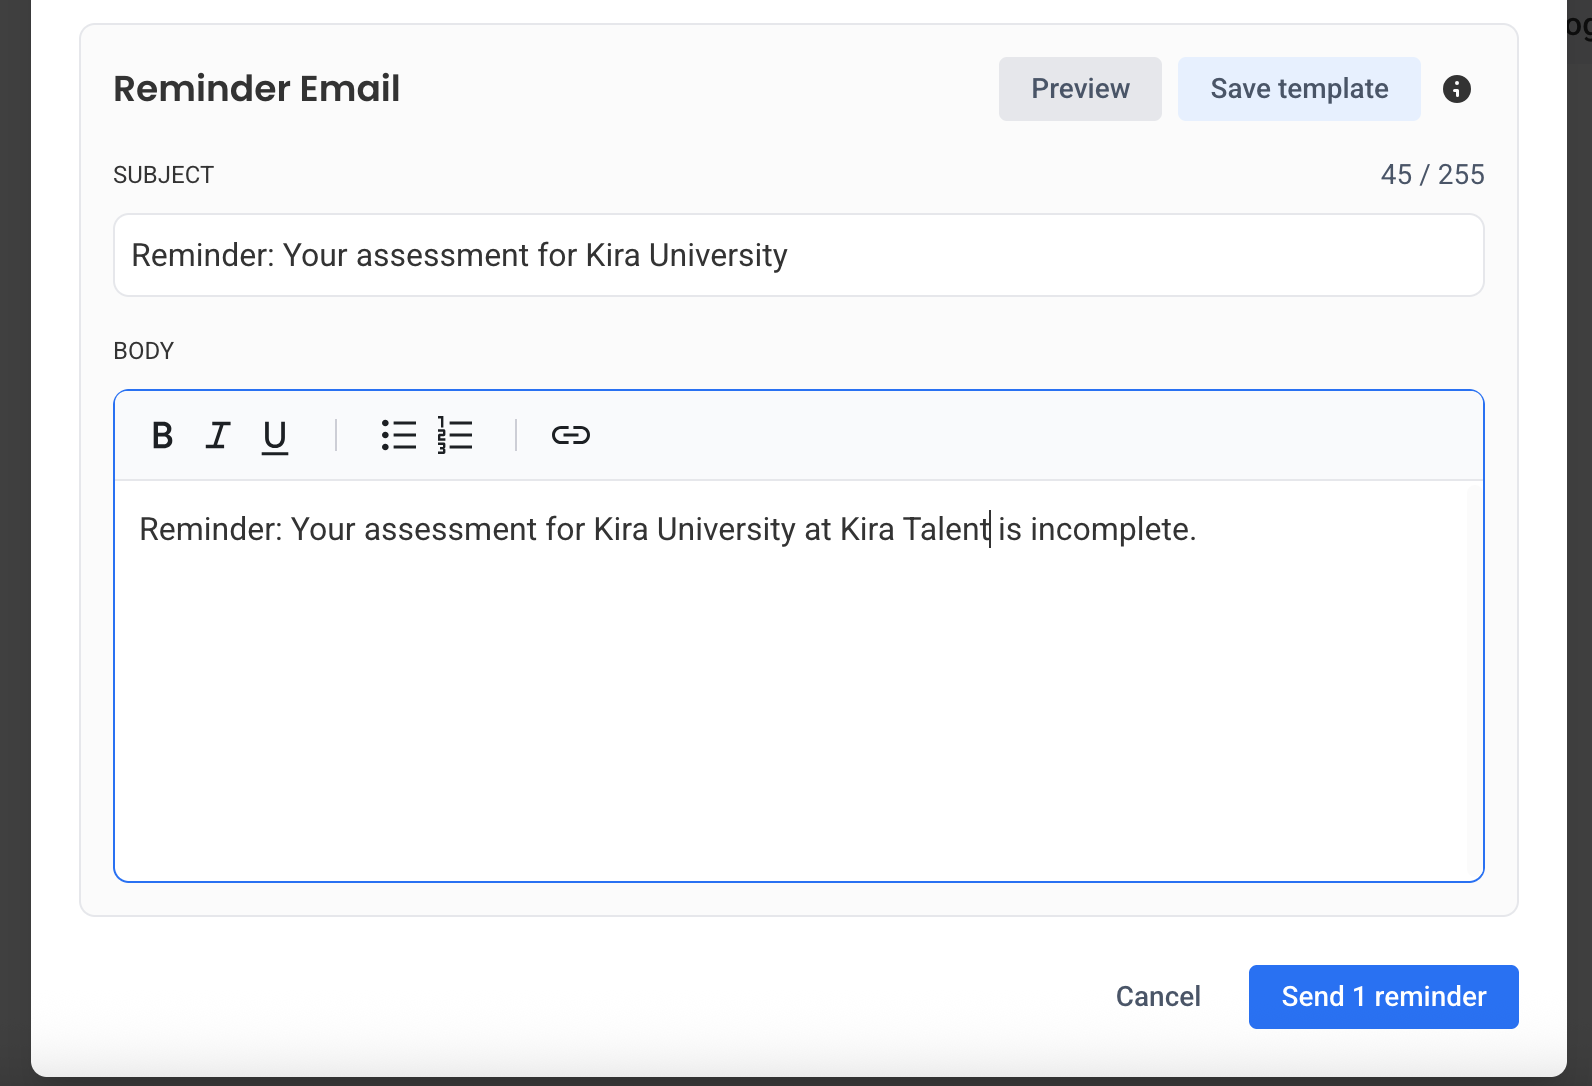Underline text using the U toolbar icon
1592x1086 pixels.
[x=275, y=436]
